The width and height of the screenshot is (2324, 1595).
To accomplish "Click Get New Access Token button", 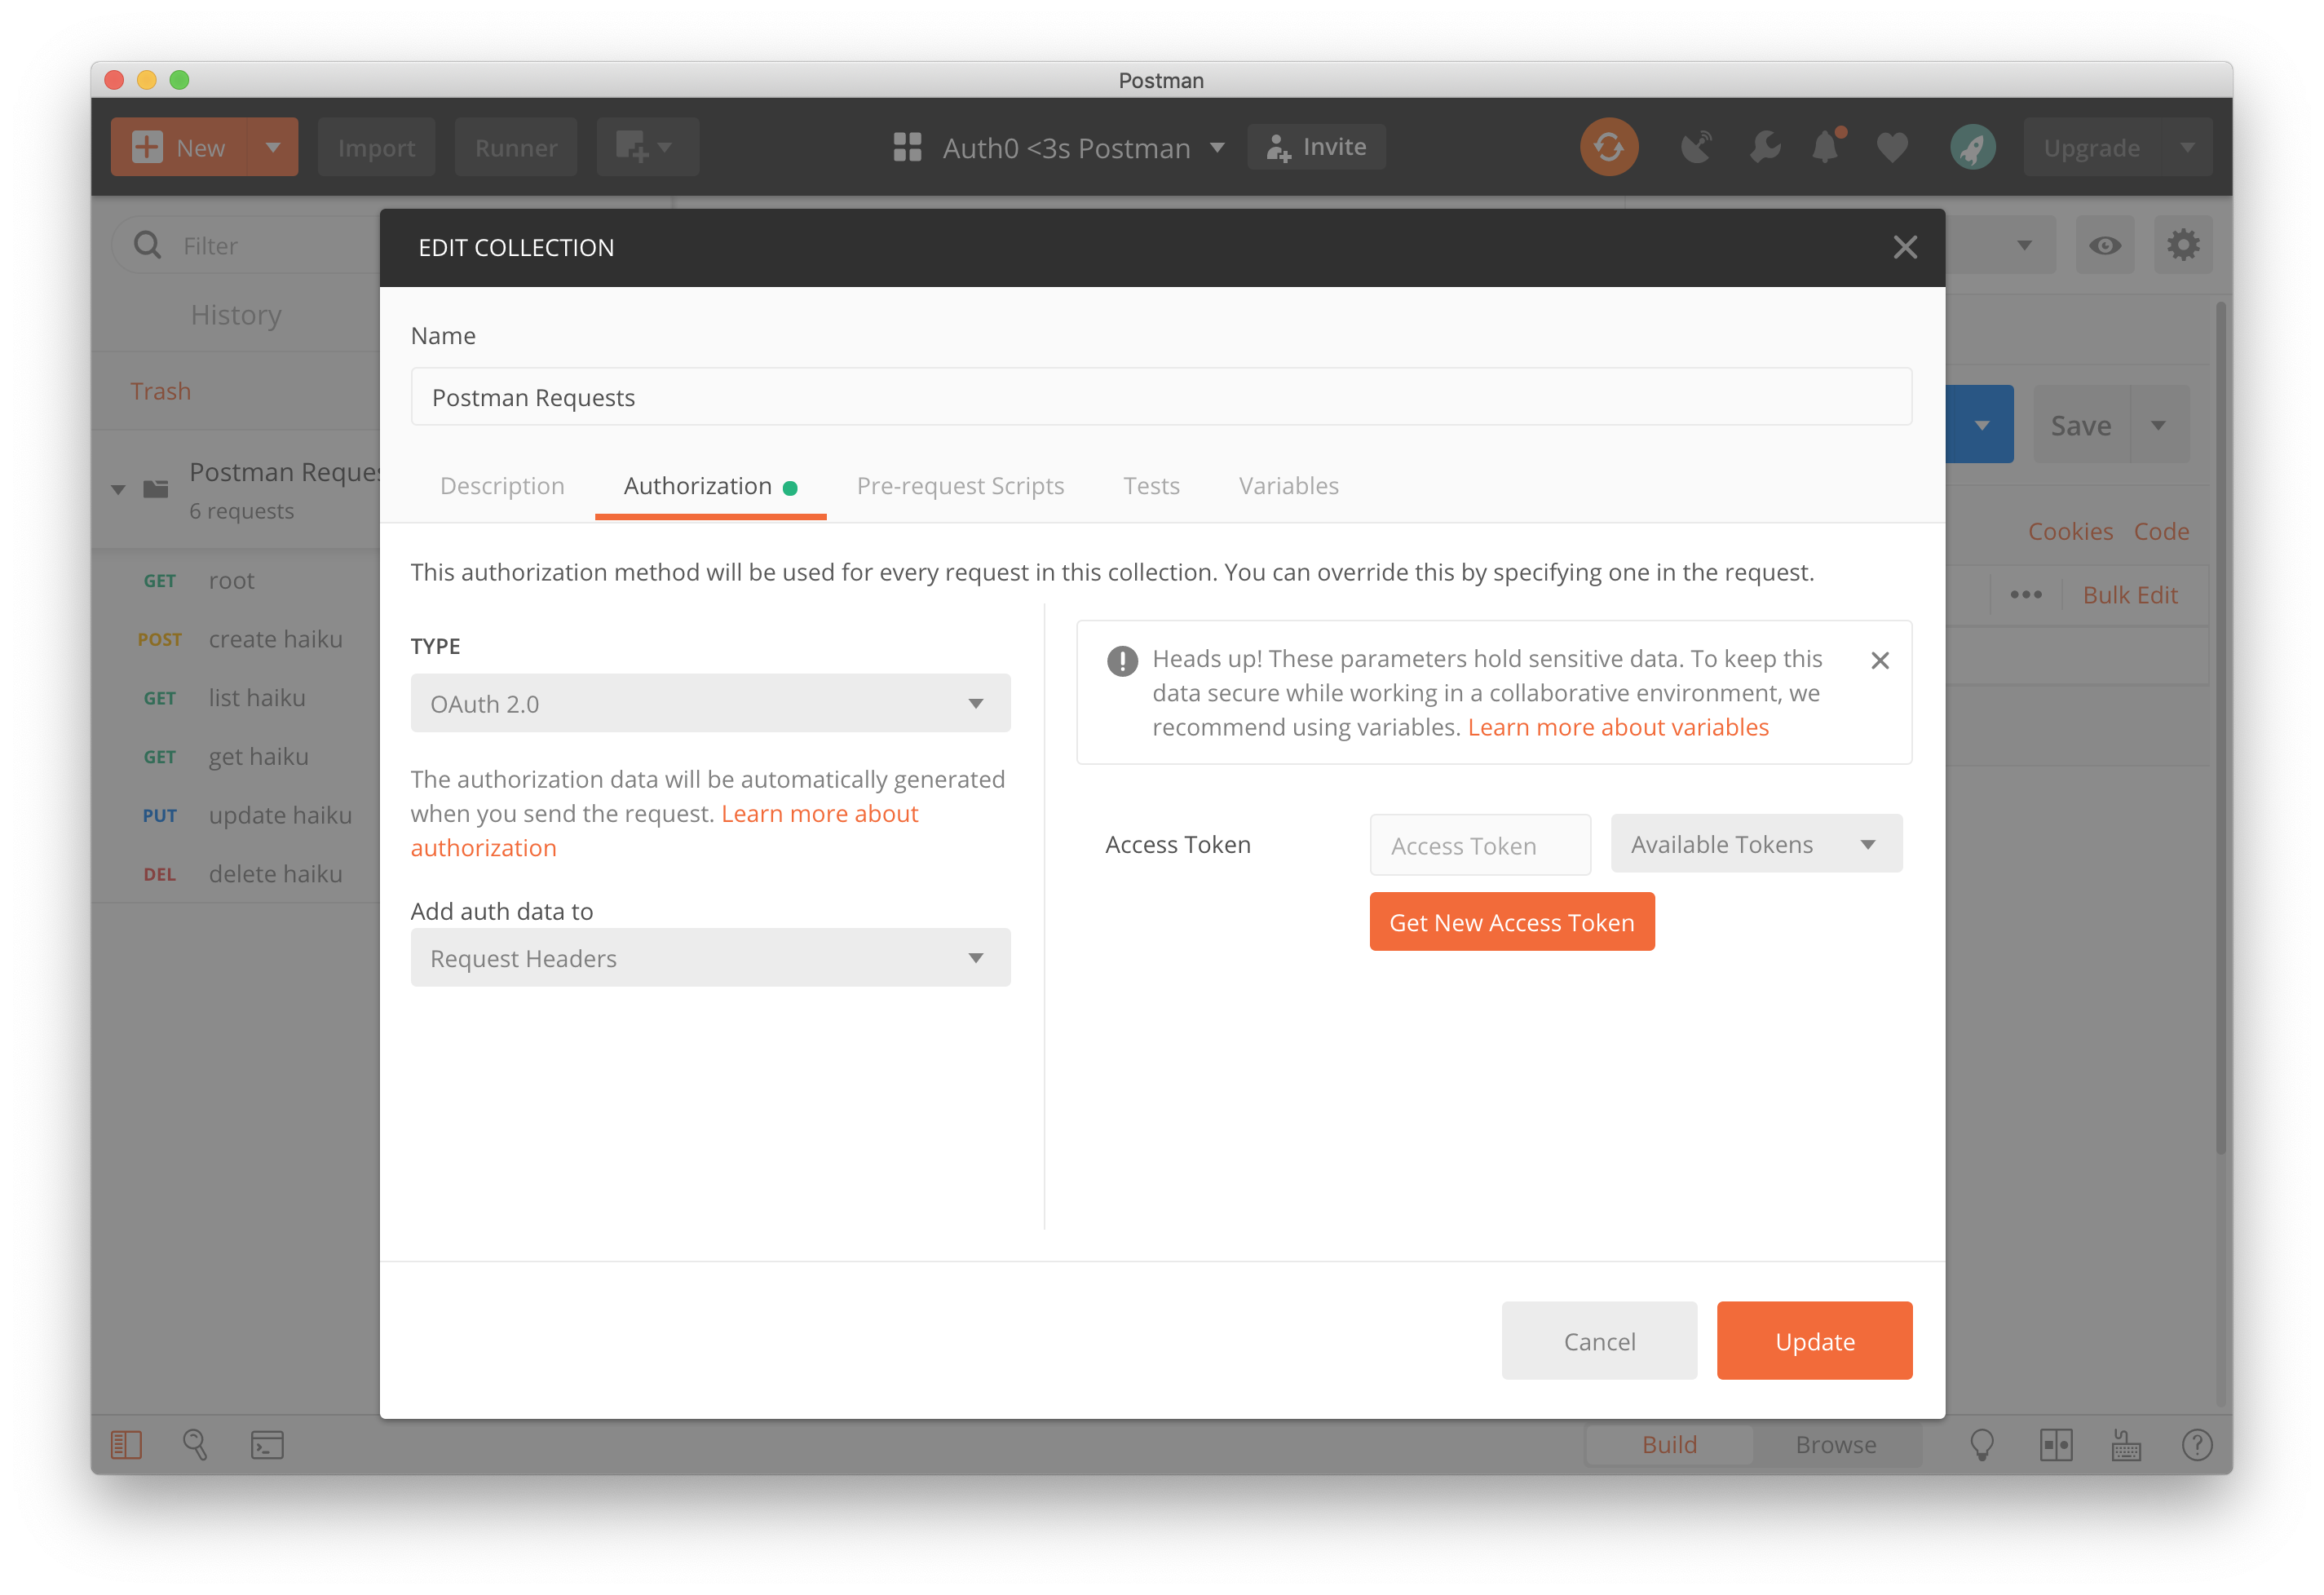I will (x=1512, y=921).
